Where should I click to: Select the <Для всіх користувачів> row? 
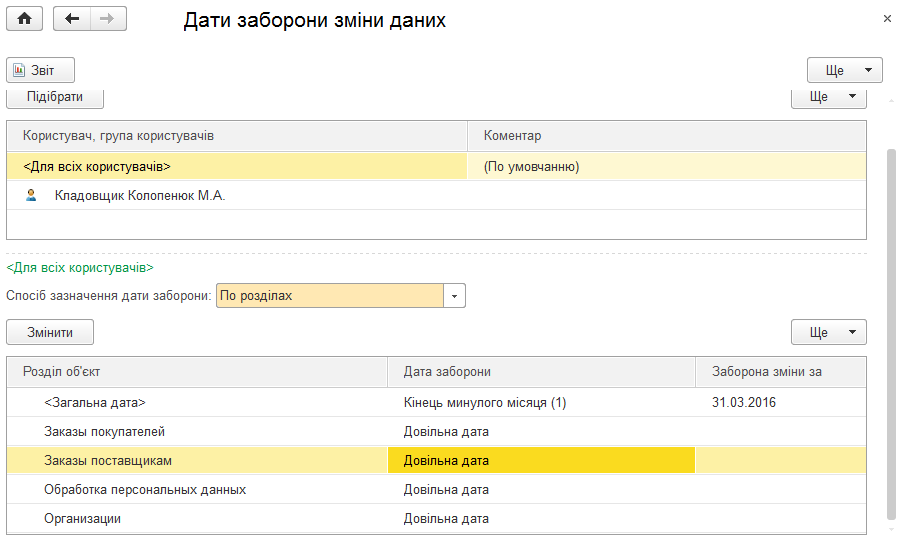click(x=436, y=166)
